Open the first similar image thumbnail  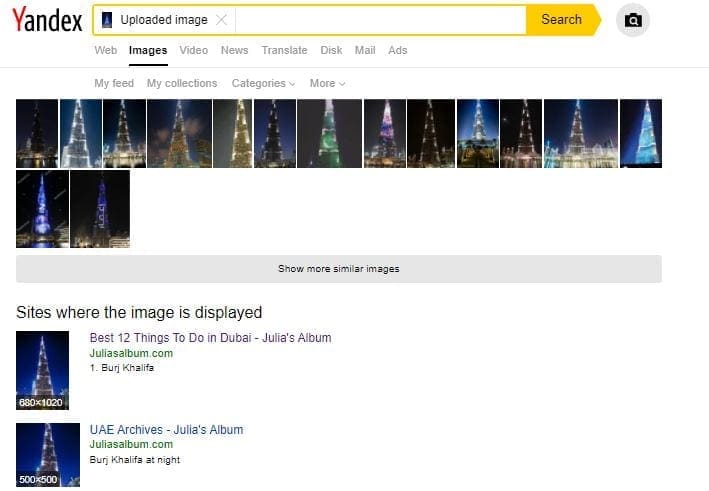(x=37, y=133)
